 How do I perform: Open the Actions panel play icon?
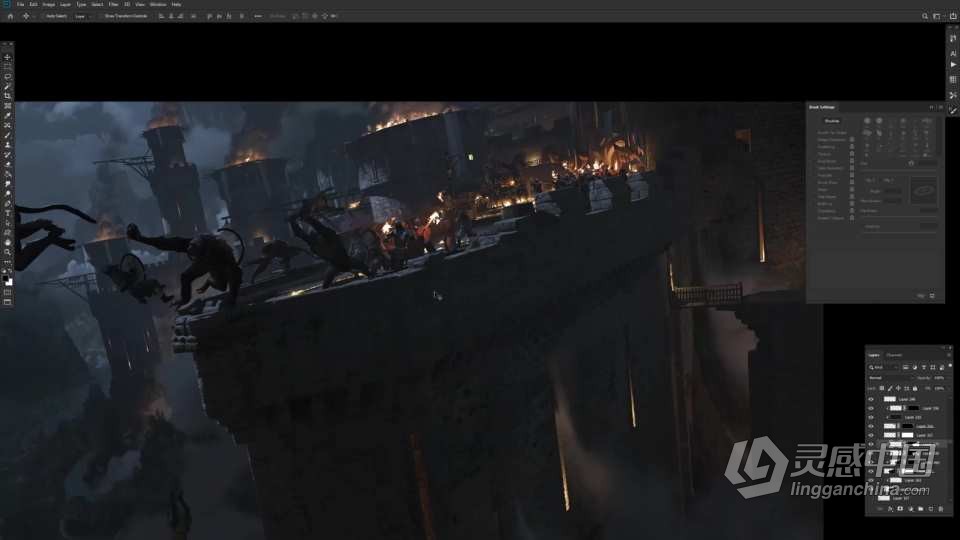tap(953, 65)
